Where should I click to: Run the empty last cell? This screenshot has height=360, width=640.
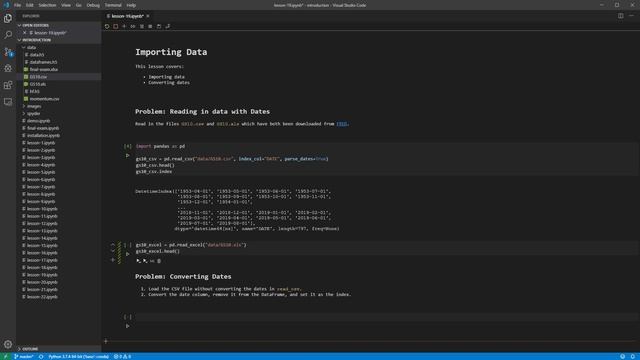[x=127, y=326]
